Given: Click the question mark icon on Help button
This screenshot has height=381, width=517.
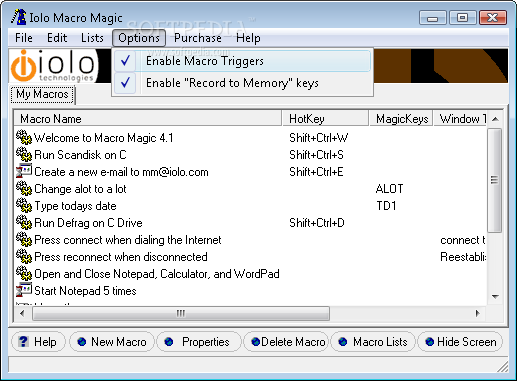Looking at the screenshot, I should tap(23, 342).
